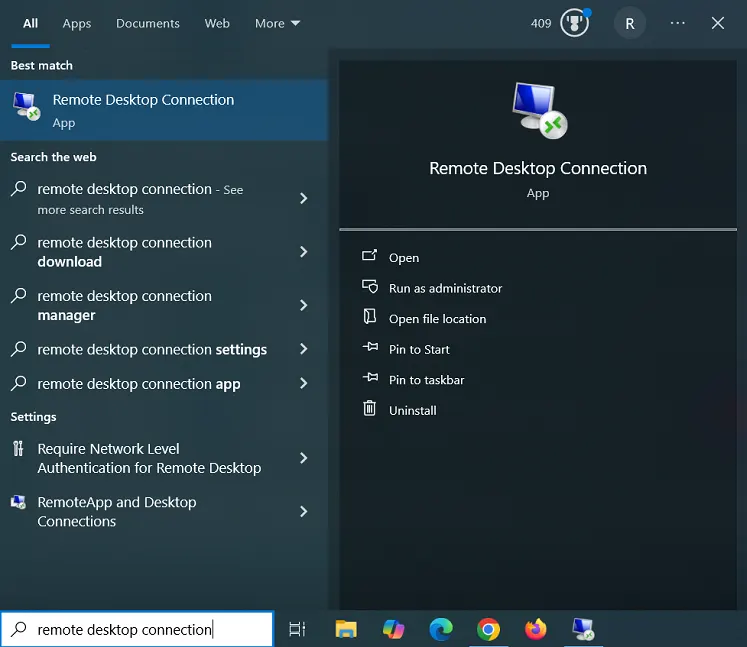Choose Pin to Start
The image size is (747, 647).
419,349
